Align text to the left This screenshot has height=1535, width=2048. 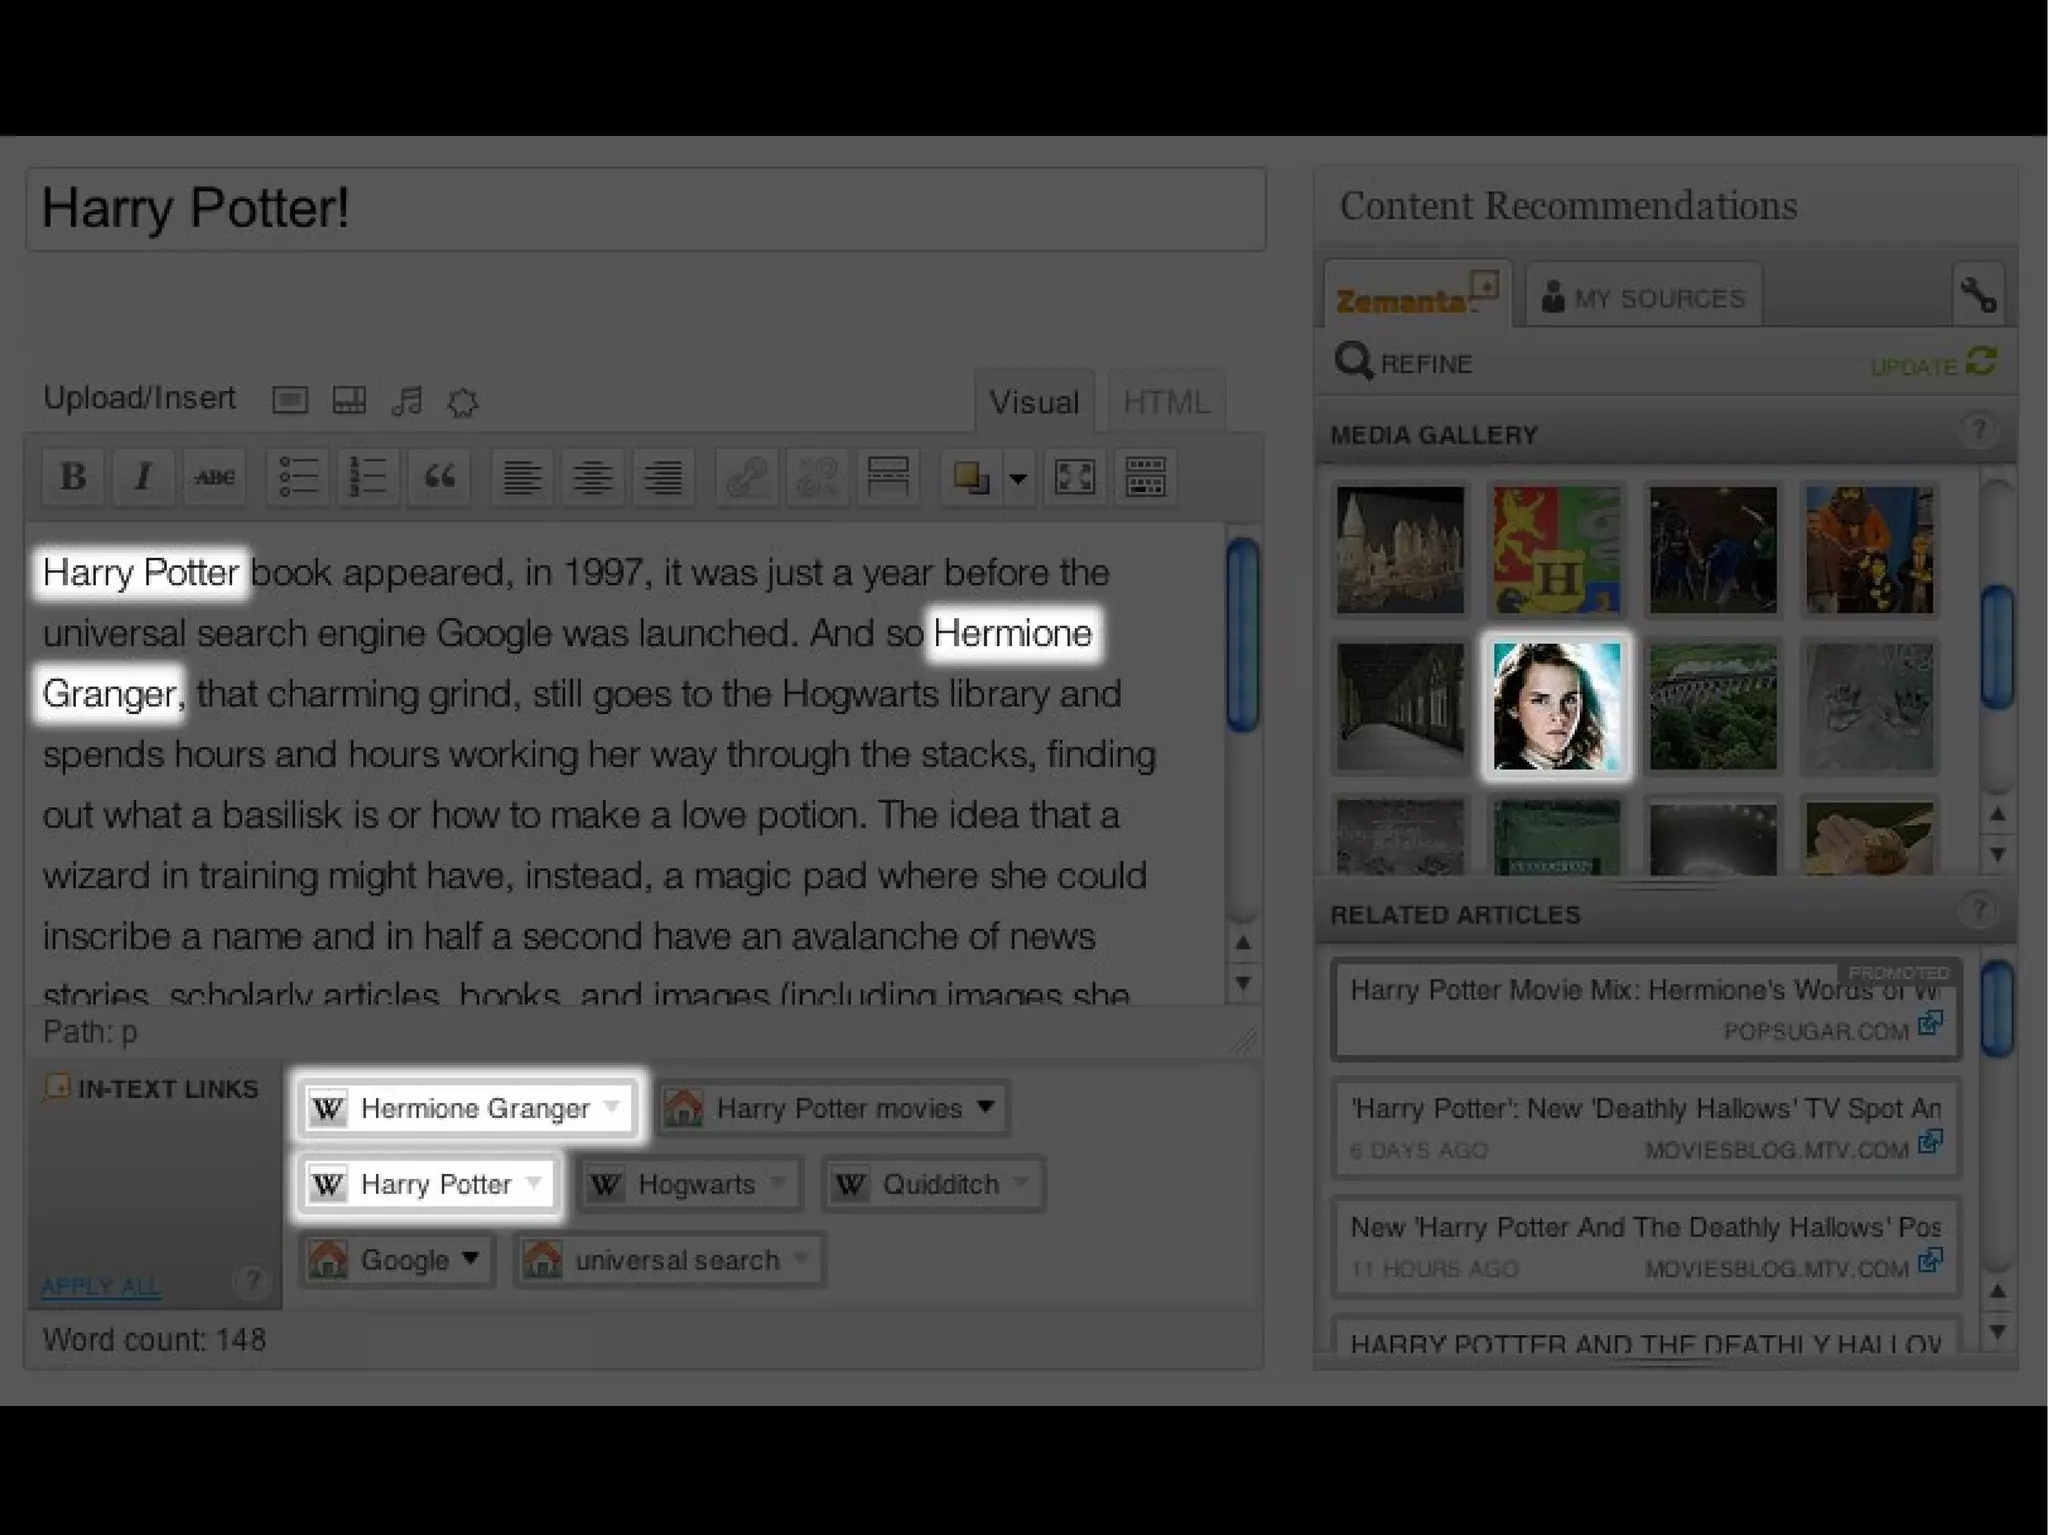coord(522,477)
